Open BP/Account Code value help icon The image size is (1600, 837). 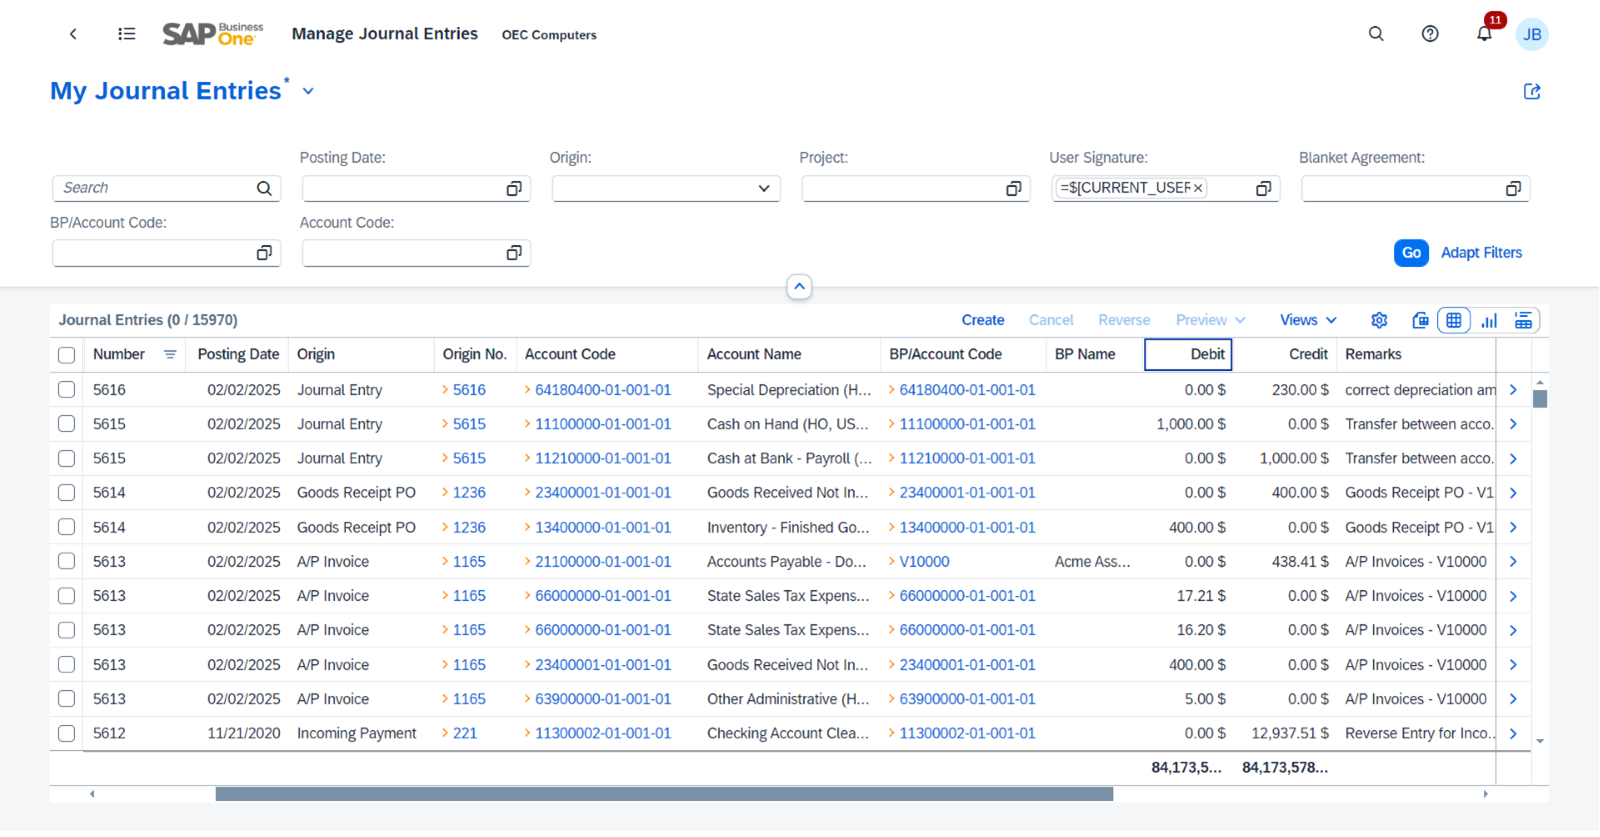click(264, 253)
